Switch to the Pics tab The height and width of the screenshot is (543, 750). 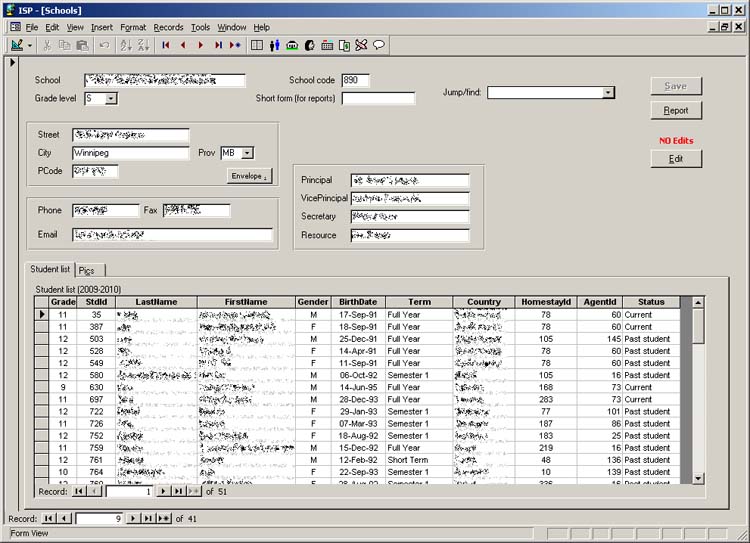87,270
